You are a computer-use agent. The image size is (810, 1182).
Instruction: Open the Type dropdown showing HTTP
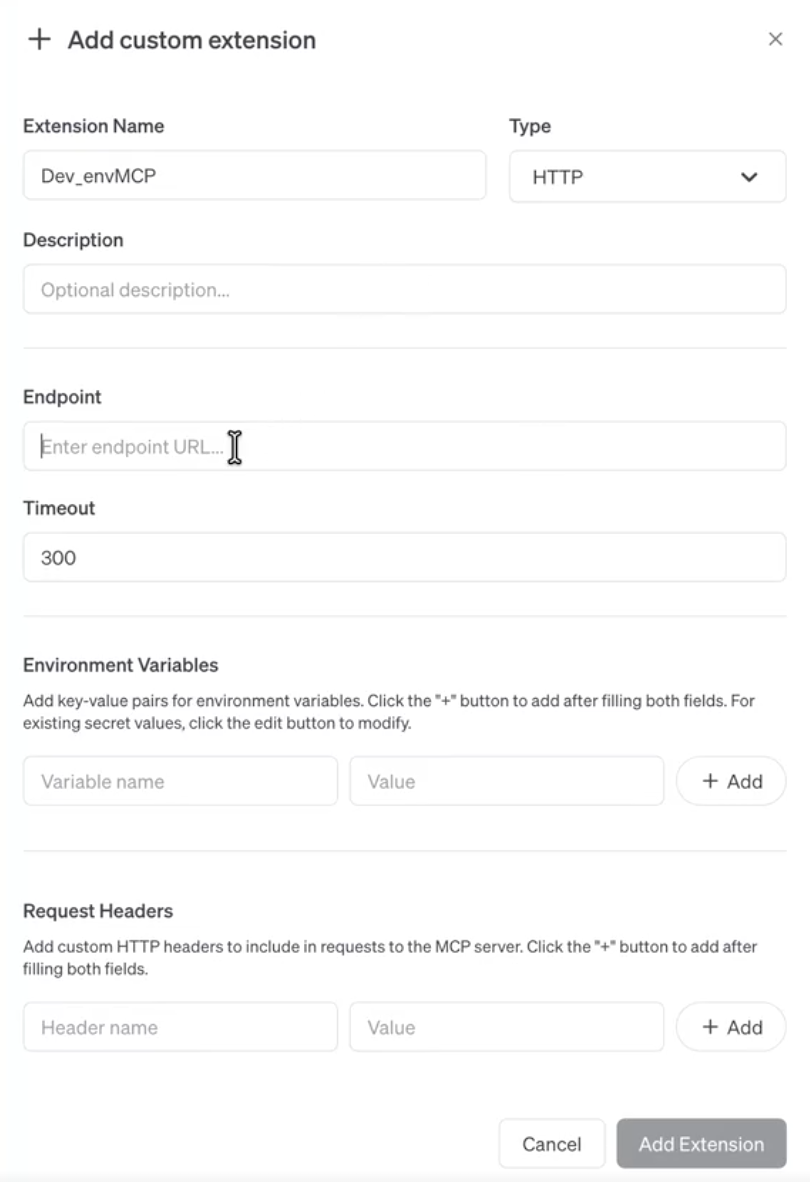click(647, 177)
